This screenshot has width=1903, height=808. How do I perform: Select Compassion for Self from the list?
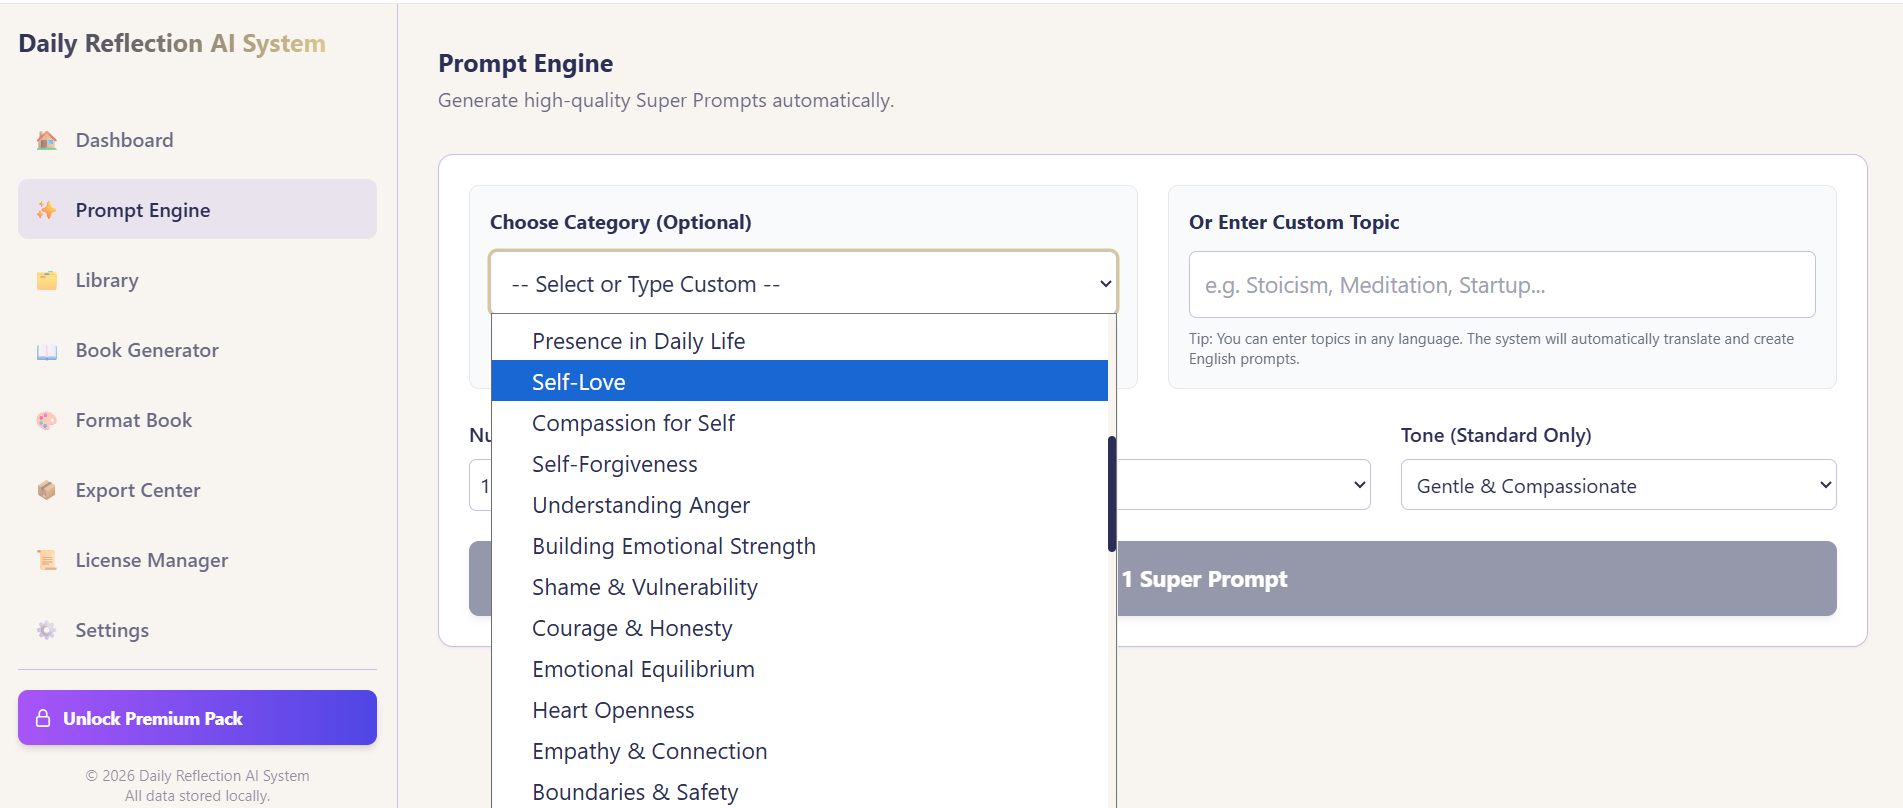(x=633, y=422)
